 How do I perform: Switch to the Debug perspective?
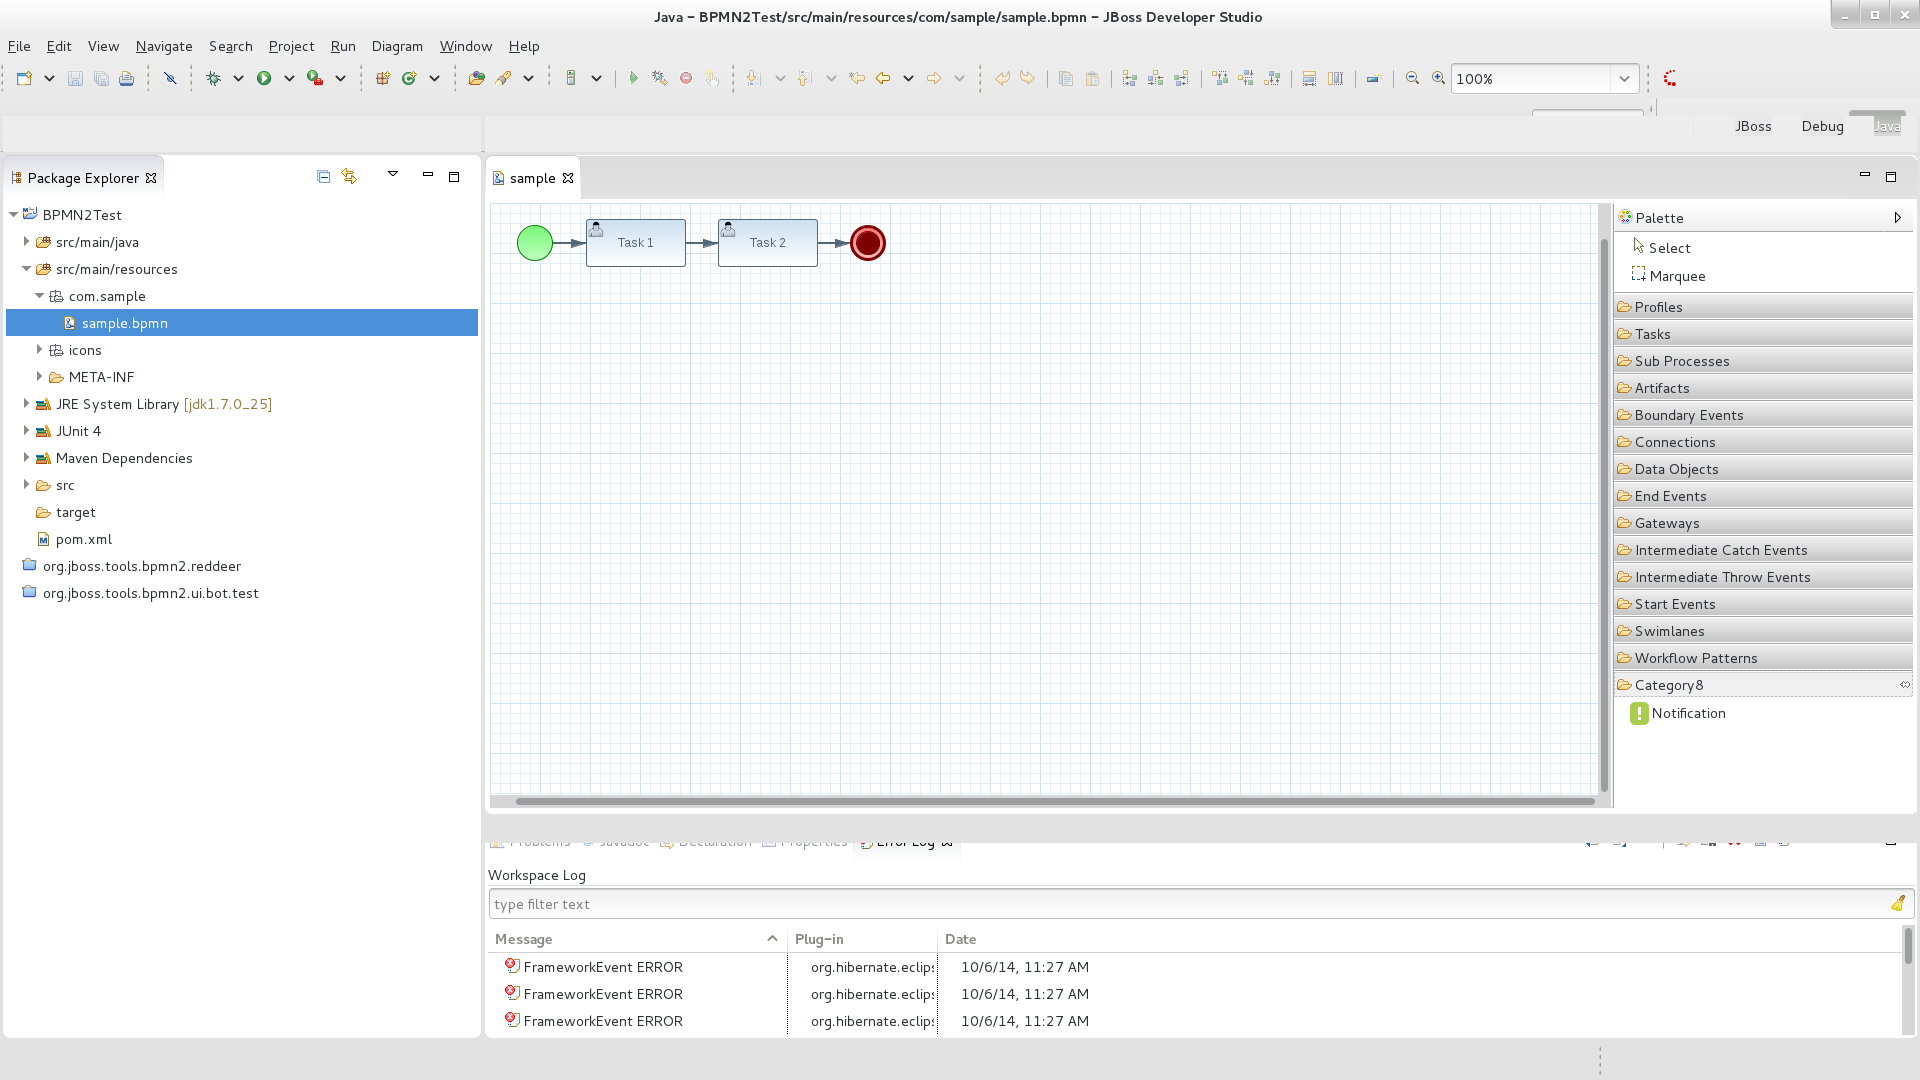tap(1822, 126)
